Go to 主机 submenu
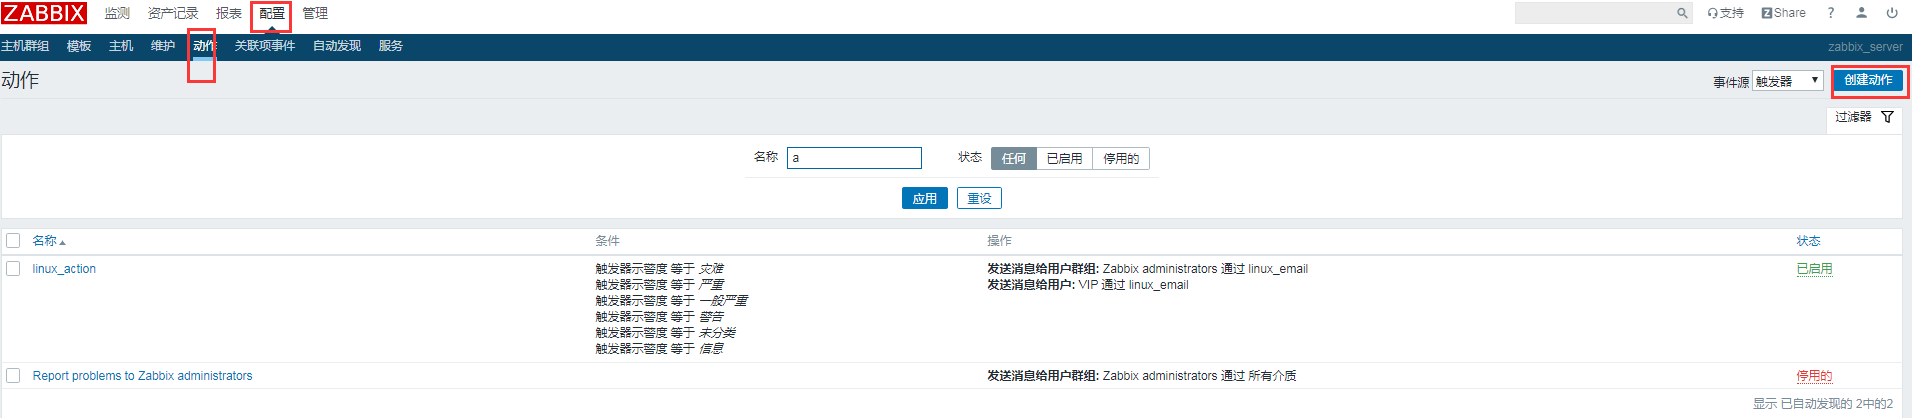The height and width of the screenshot is (418, 1912). (121, 46)
